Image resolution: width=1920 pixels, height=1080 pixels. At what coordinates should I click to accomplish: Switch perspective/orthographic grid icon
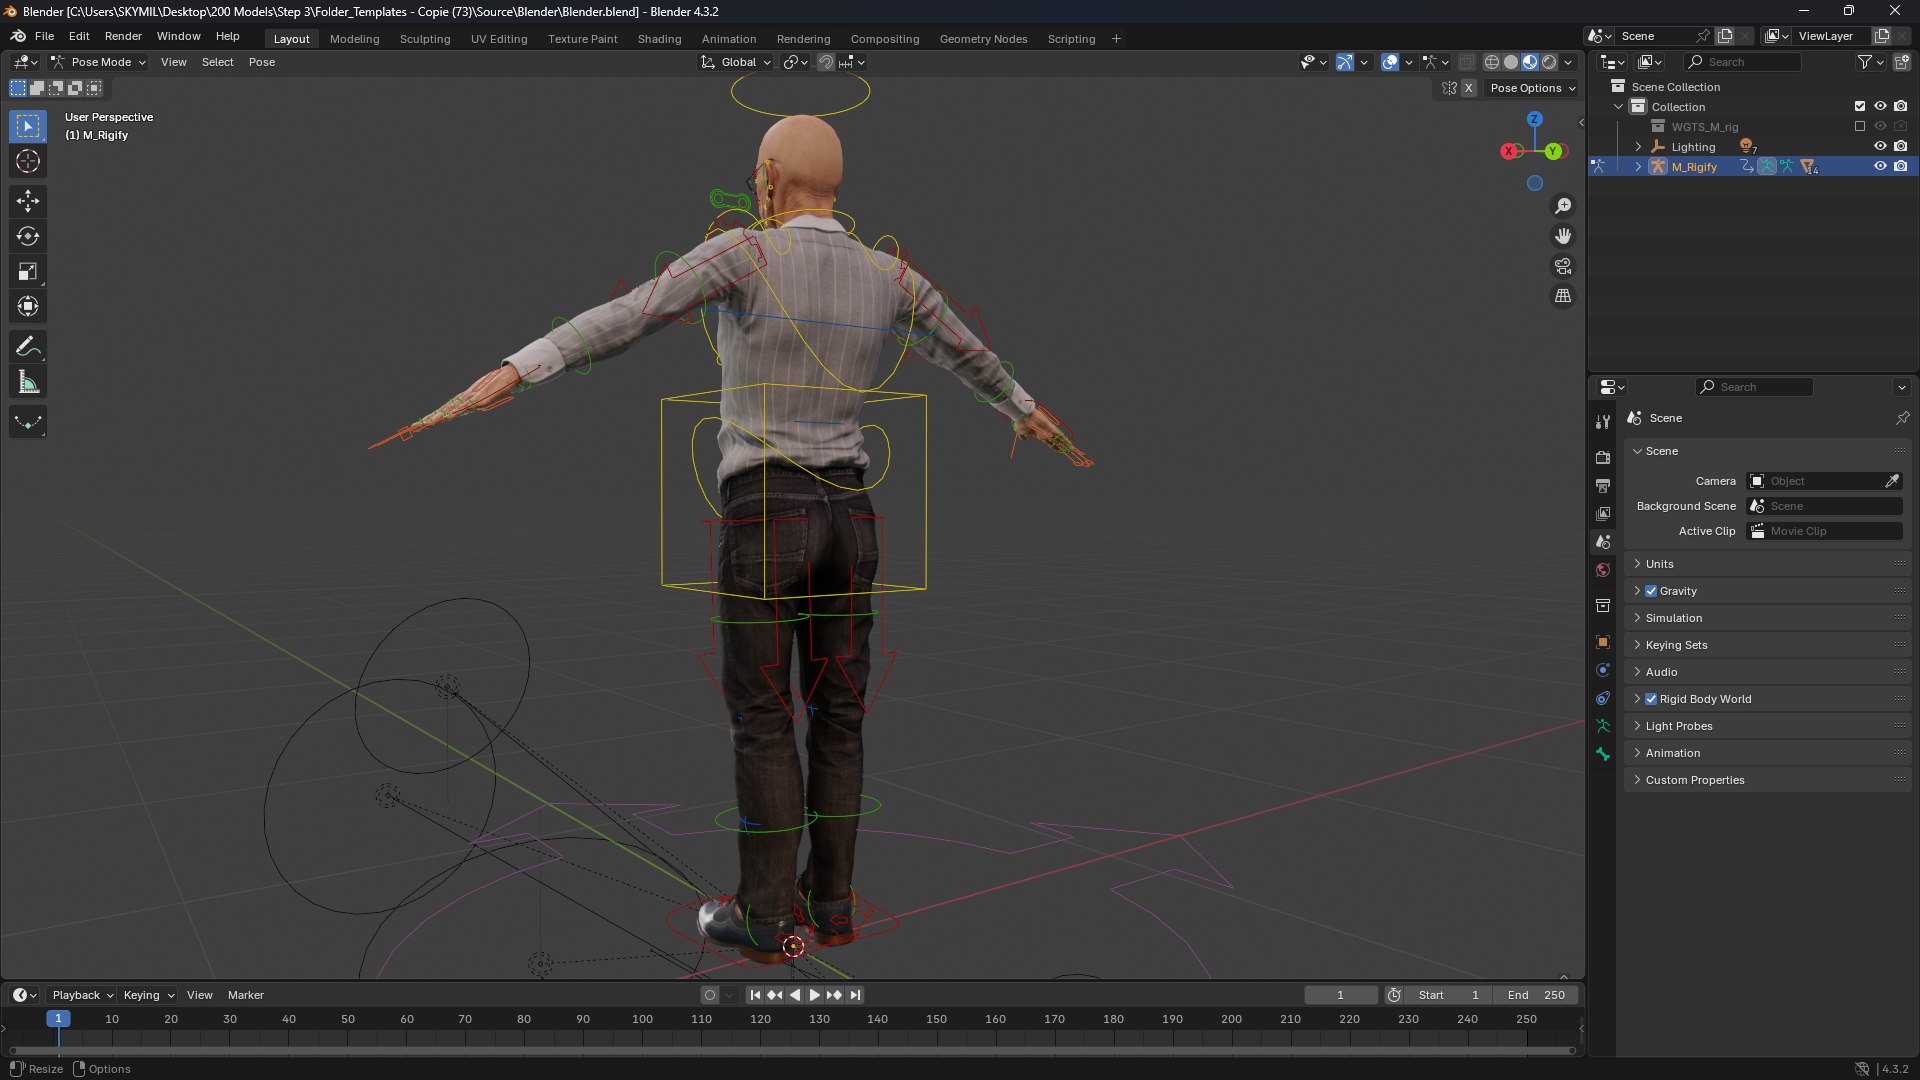(1563, 296)
